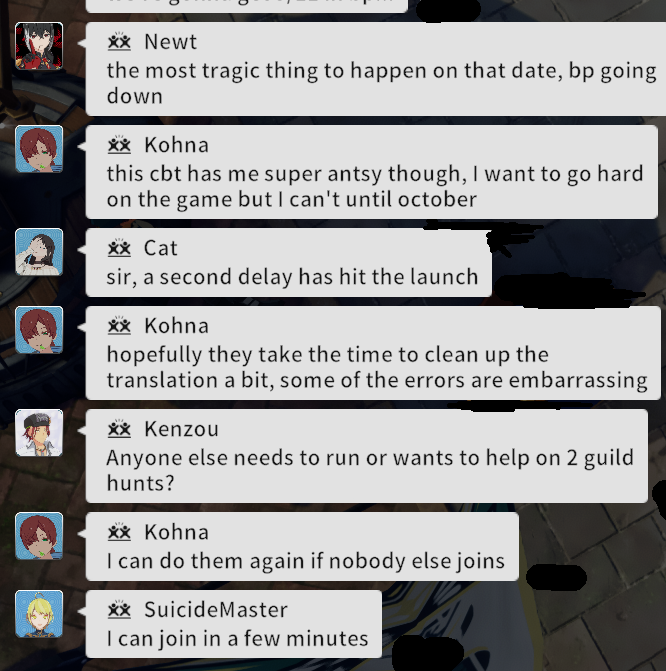This screenshot has height=671, width=666.
Task: Click the 'I can join in a few minutes' bubble
Action: (234, 624)
